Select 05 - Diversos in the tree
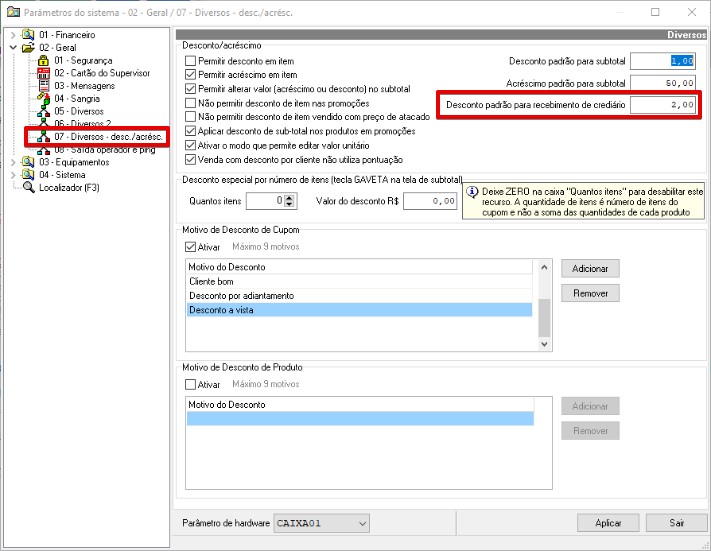The height and width of the screenshot is (551, 711). 79,111
